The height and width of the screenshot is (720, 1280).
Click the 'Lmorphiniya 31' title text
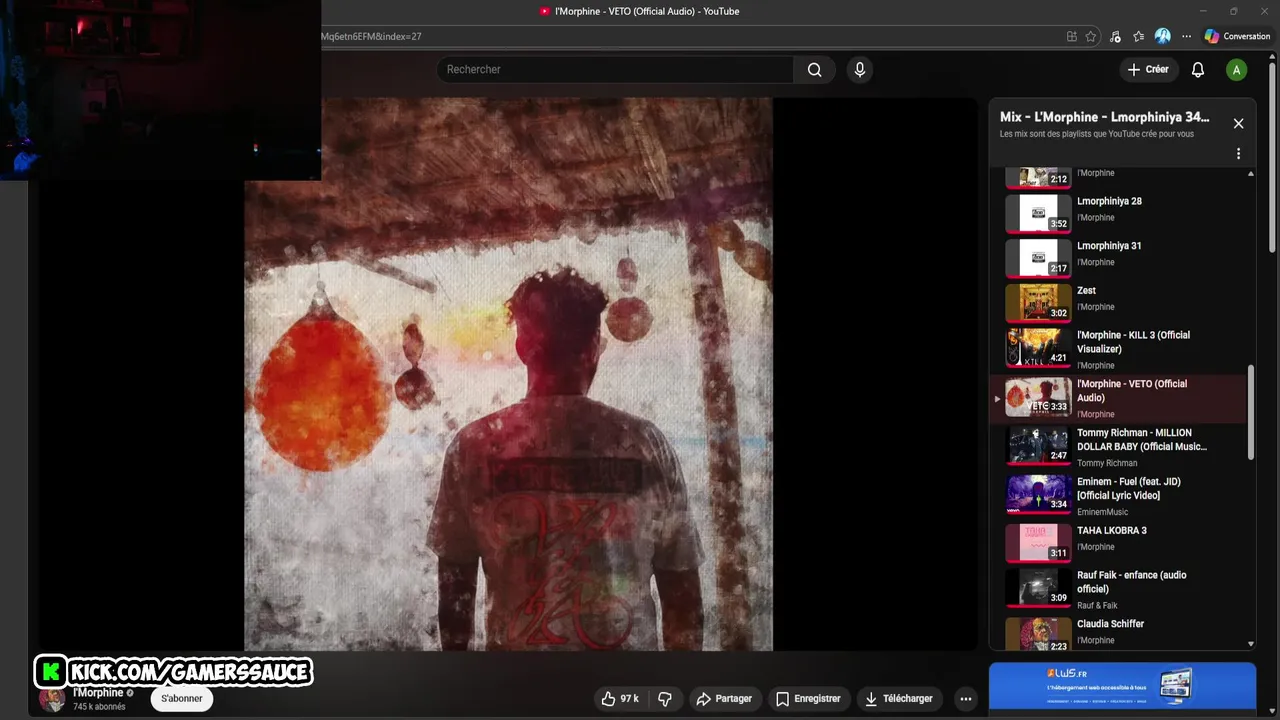tap(1109, 246)
